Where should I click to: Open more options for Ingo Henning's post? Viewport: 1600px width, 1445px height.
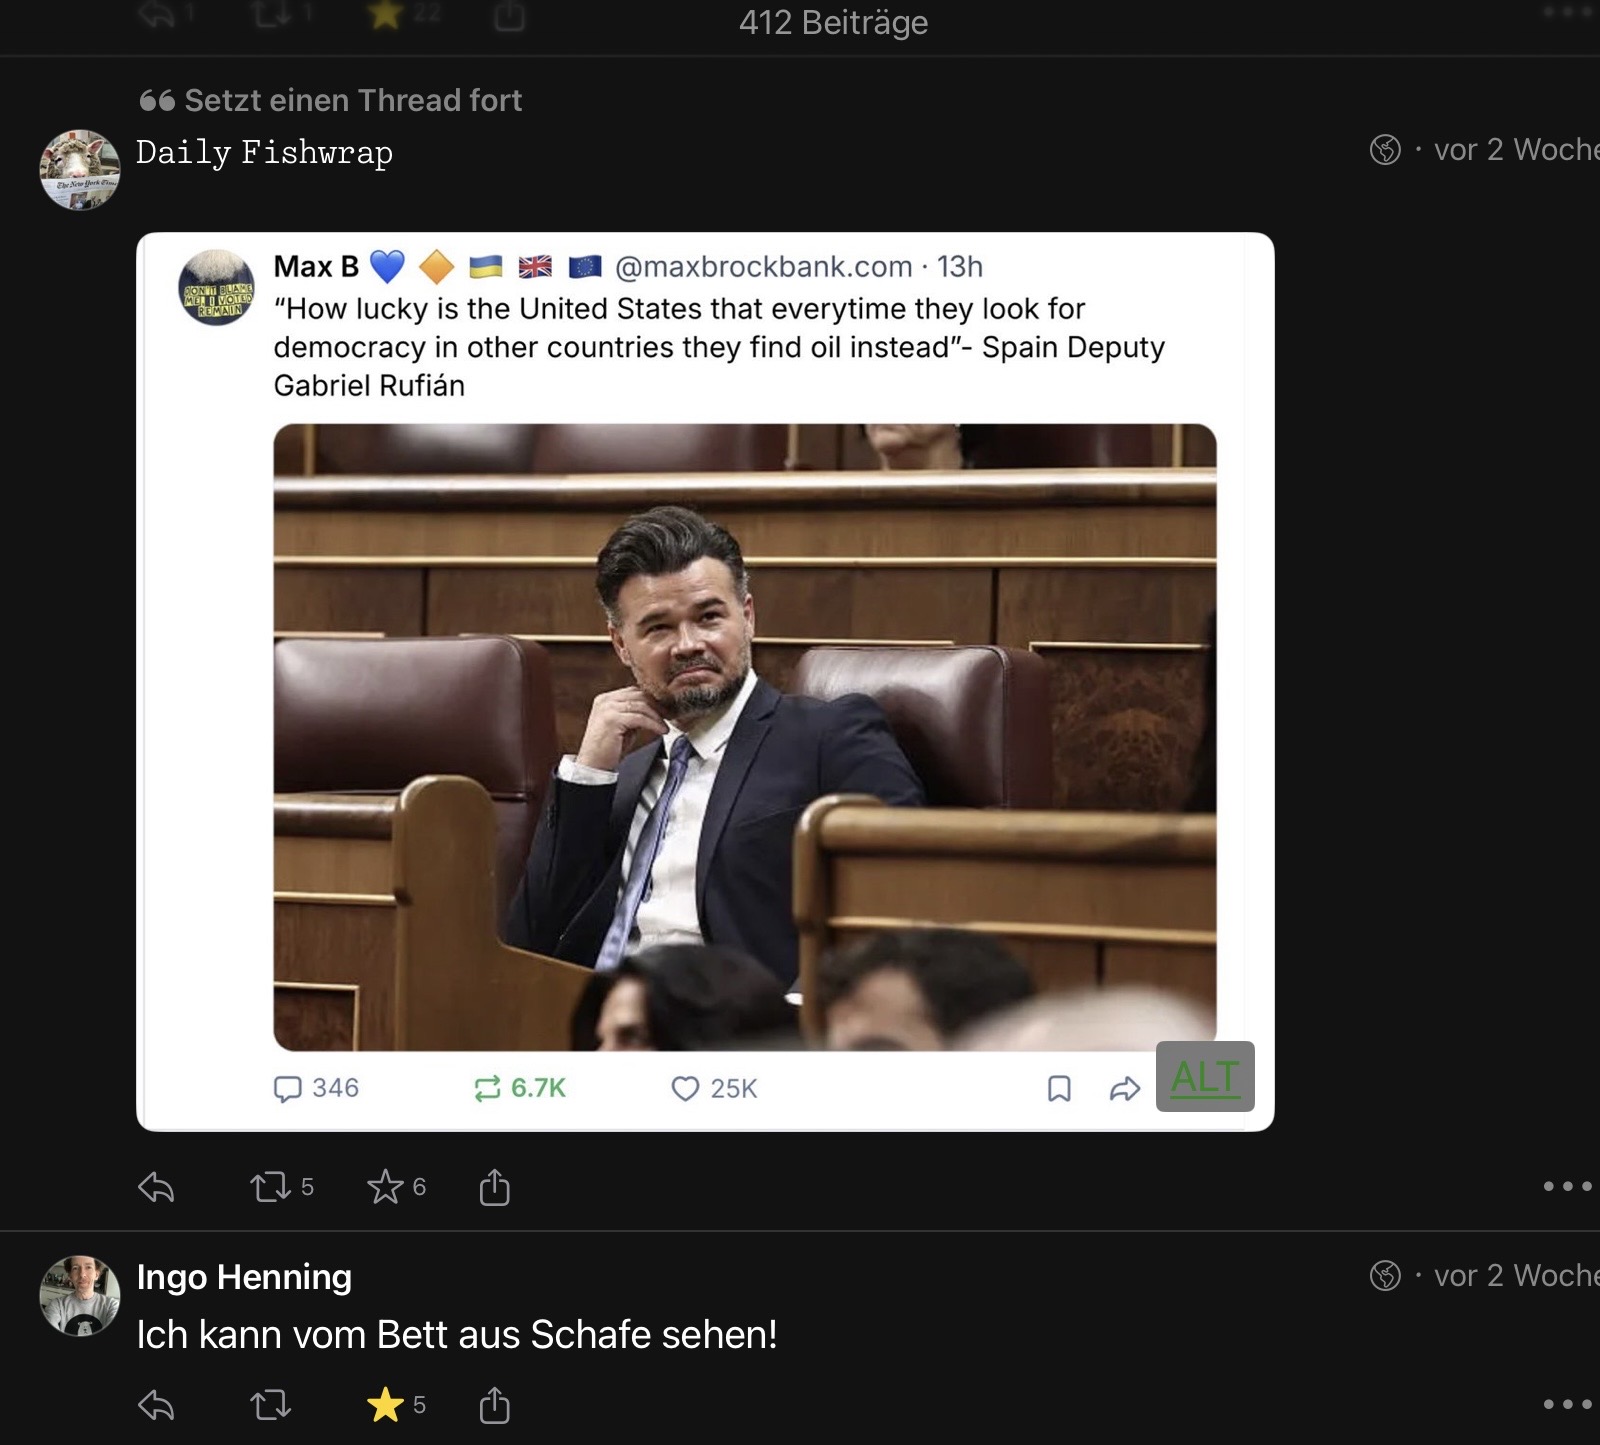[x=1566, y=1405]
